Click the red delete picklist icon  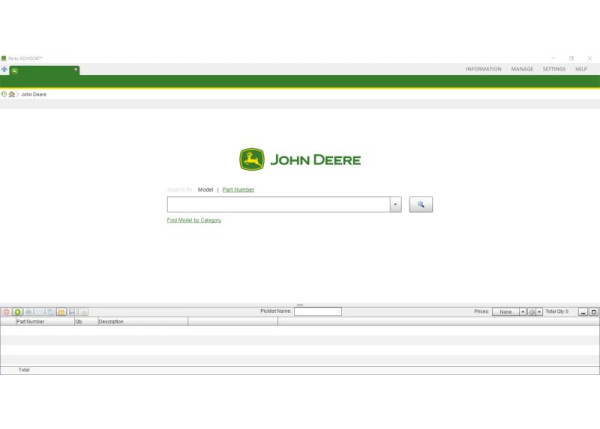point(6,312)
